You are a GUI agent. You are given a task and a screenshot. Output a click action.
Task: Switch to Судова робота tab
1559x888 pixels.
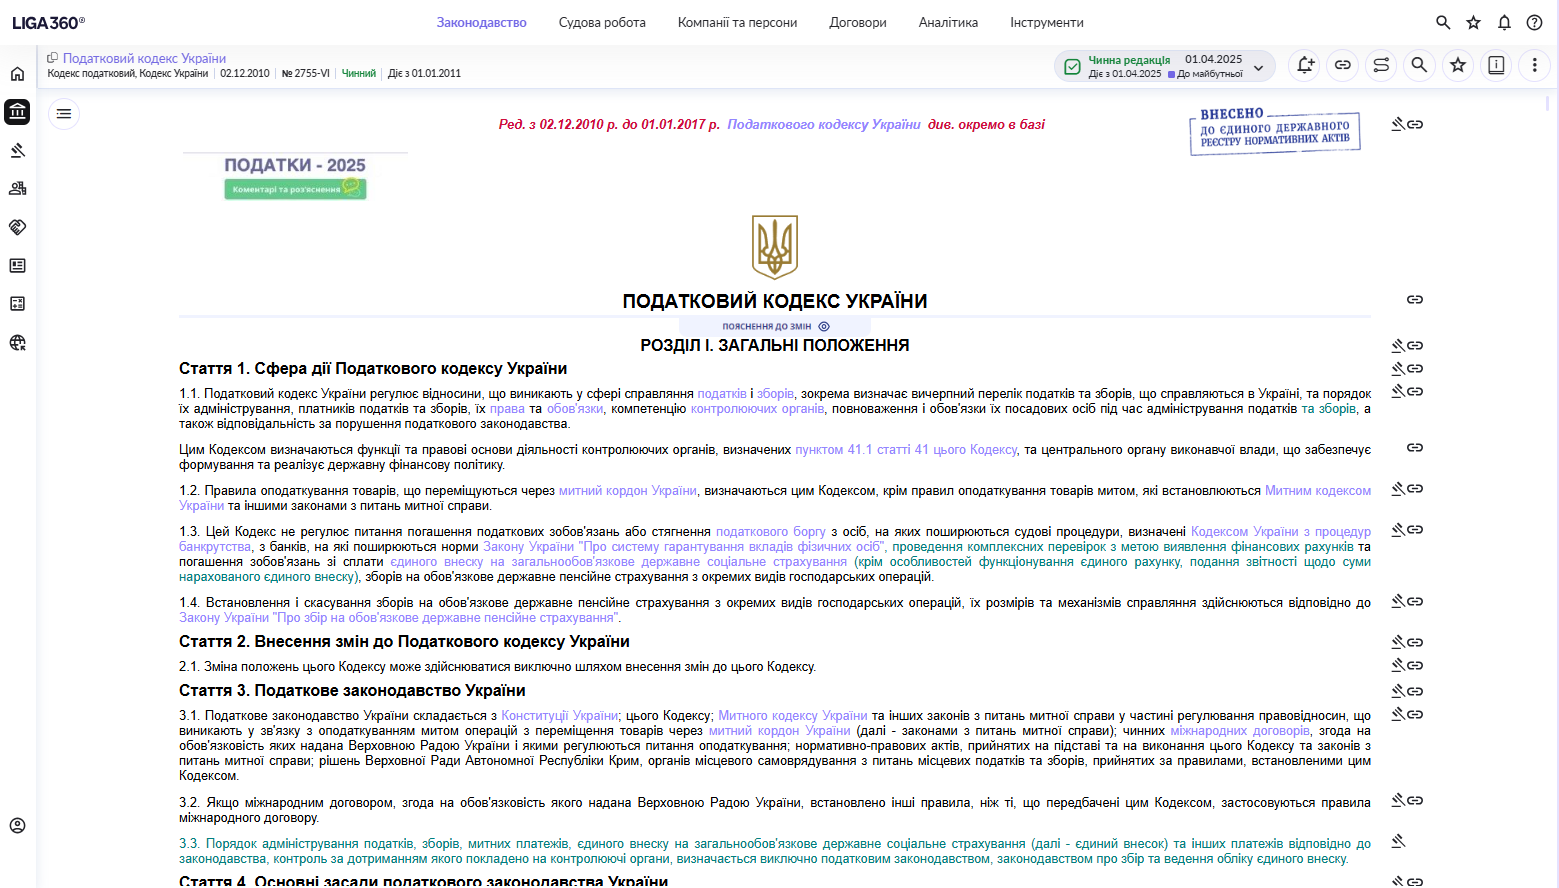[x=602, y=22]
